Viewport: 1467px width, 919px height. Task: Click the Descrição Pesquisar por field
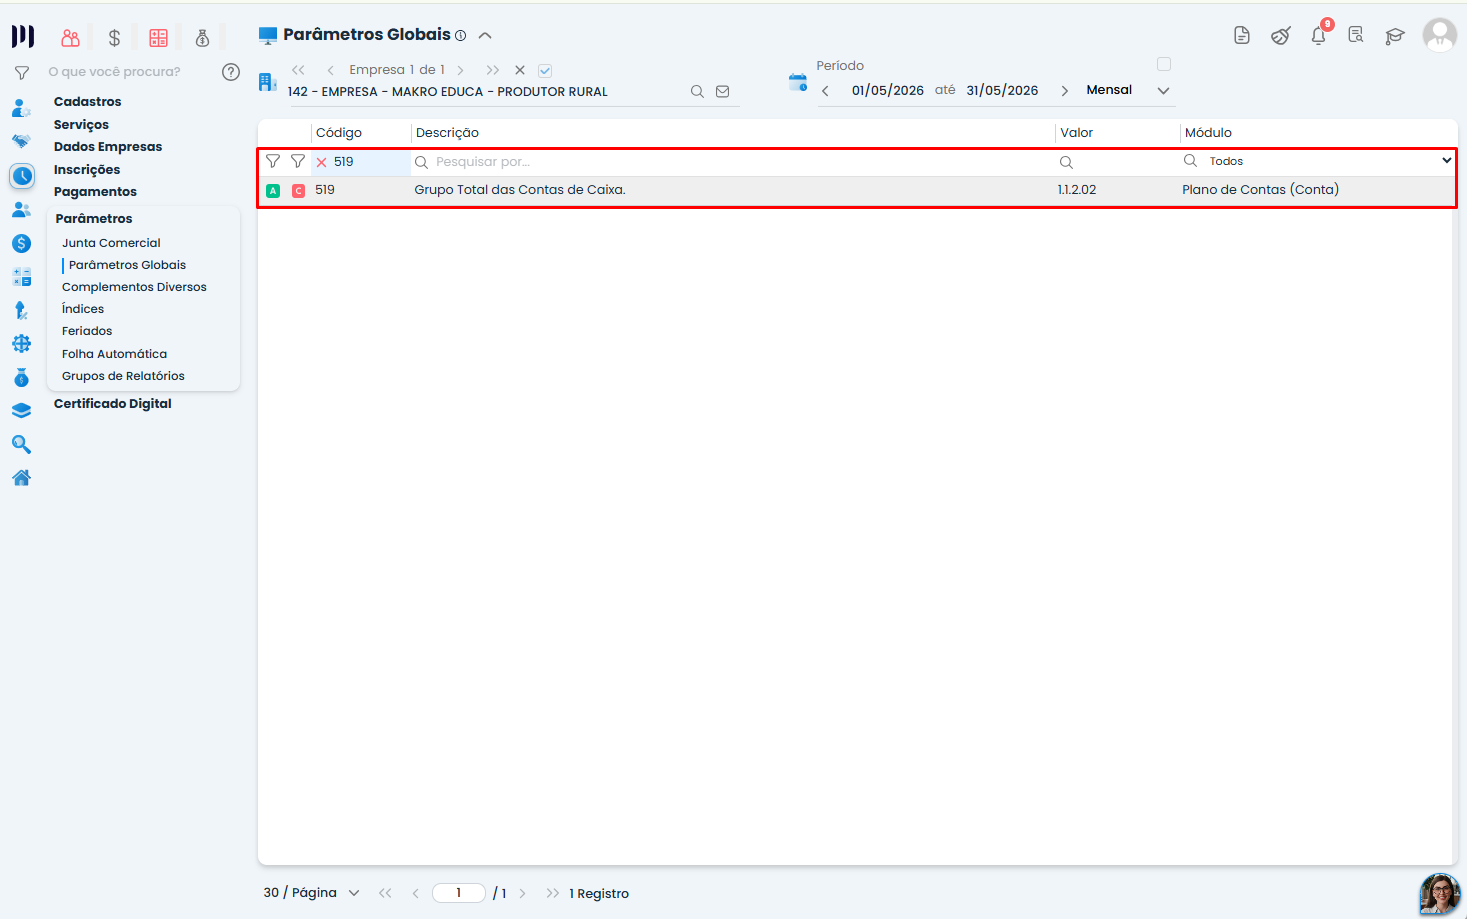(x=733, y=162)
